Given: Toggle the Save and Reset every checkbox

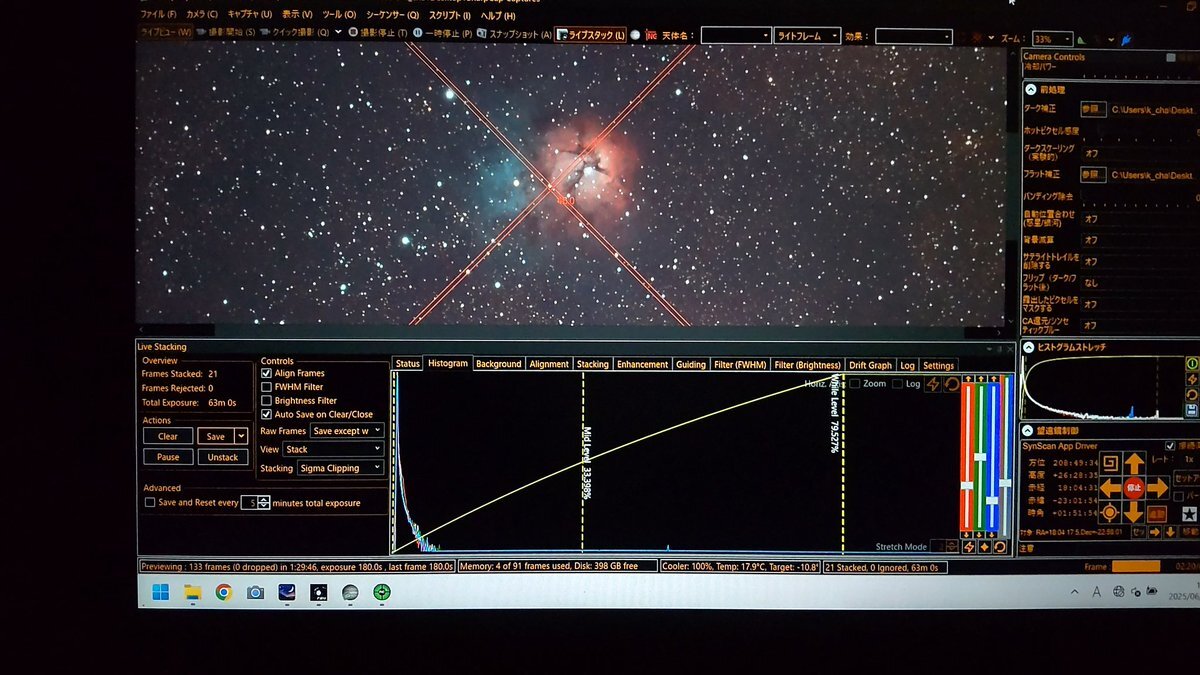Looking at the screenshot, I should click(x=150, y=503).
